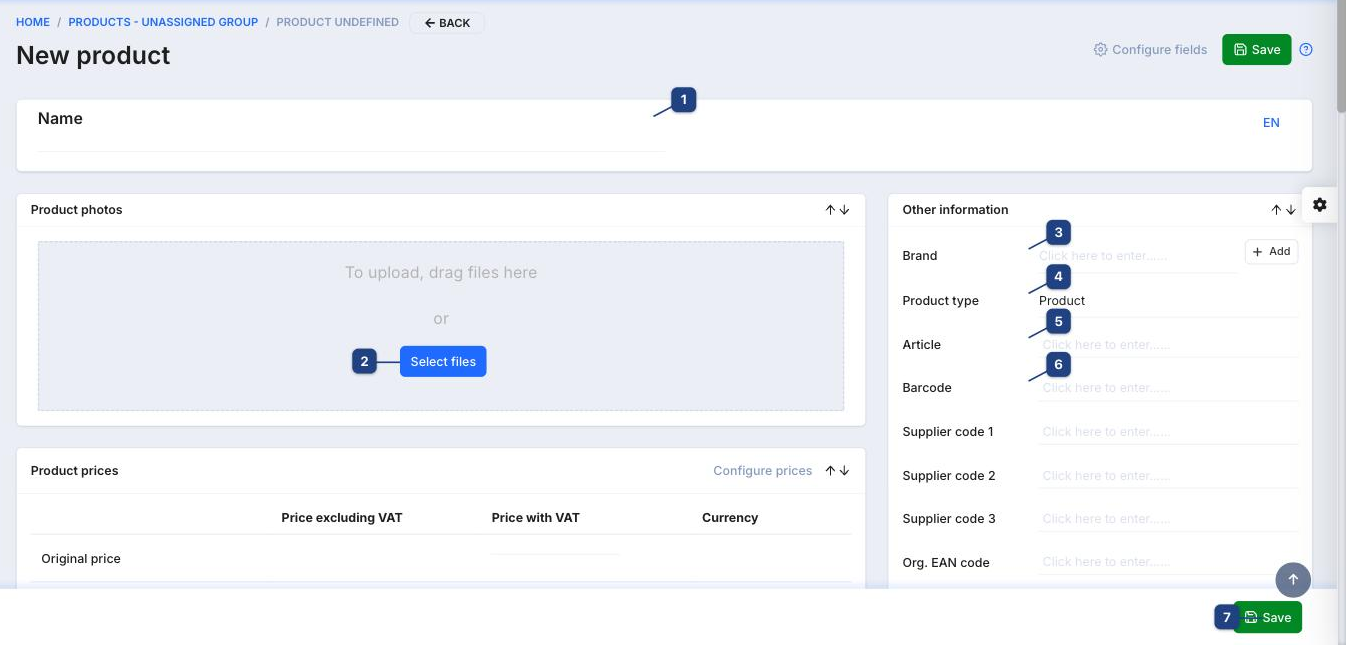Click the 'Product prices' panel title
The height and width of the screenshot is (645, 1346).
click(x=75, y=471)
